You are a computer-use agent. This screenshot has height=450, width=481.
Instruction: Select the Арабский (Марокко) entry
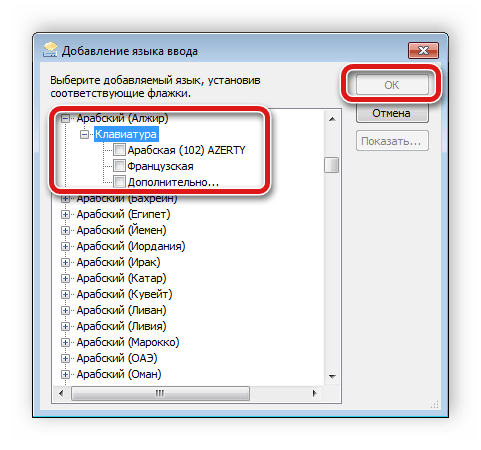click(x=128, y=342)
